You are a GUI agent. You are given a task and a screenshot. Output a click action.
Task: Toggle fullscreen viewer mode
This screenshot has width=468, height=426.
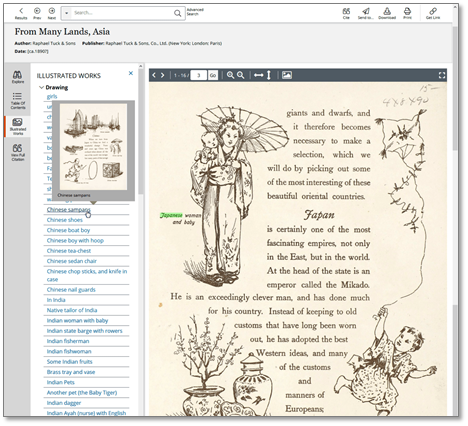point(442,75)
